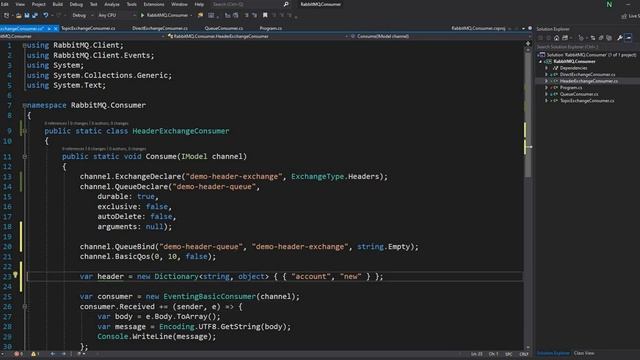Switch to QueueConsumer.cs tab
This screenshot has width=640, height=360.
[224, 29]
